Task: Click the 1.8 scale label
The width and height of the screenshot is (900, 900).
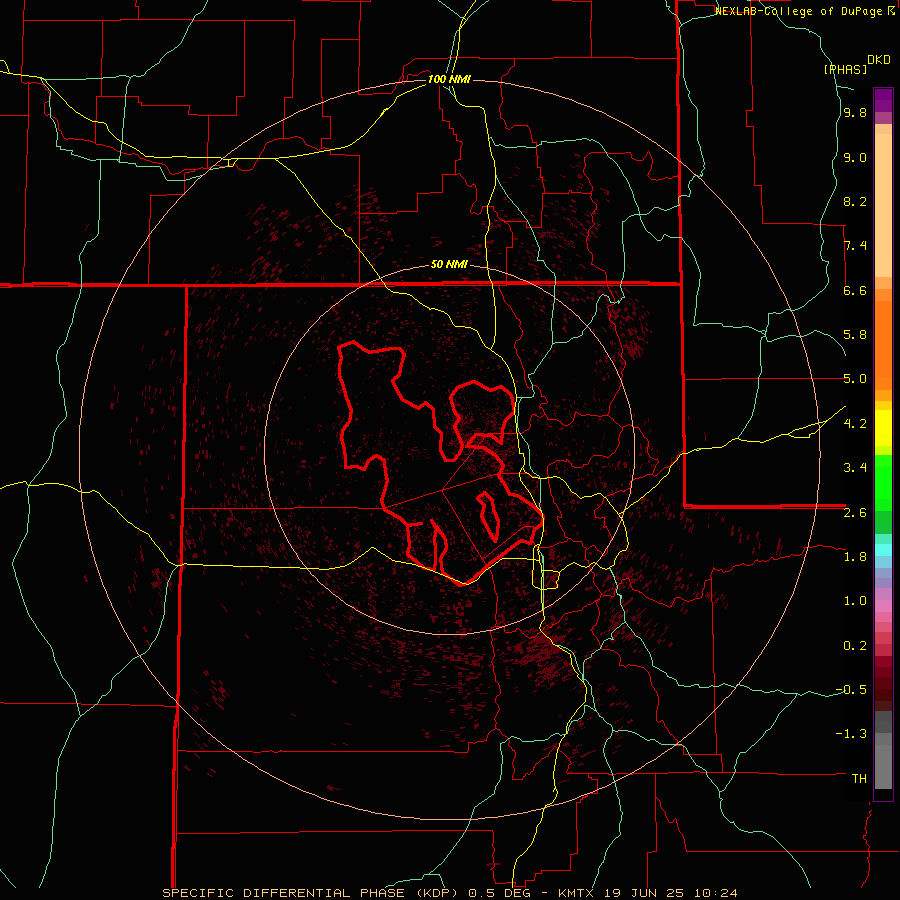Action: click(855, 557)
